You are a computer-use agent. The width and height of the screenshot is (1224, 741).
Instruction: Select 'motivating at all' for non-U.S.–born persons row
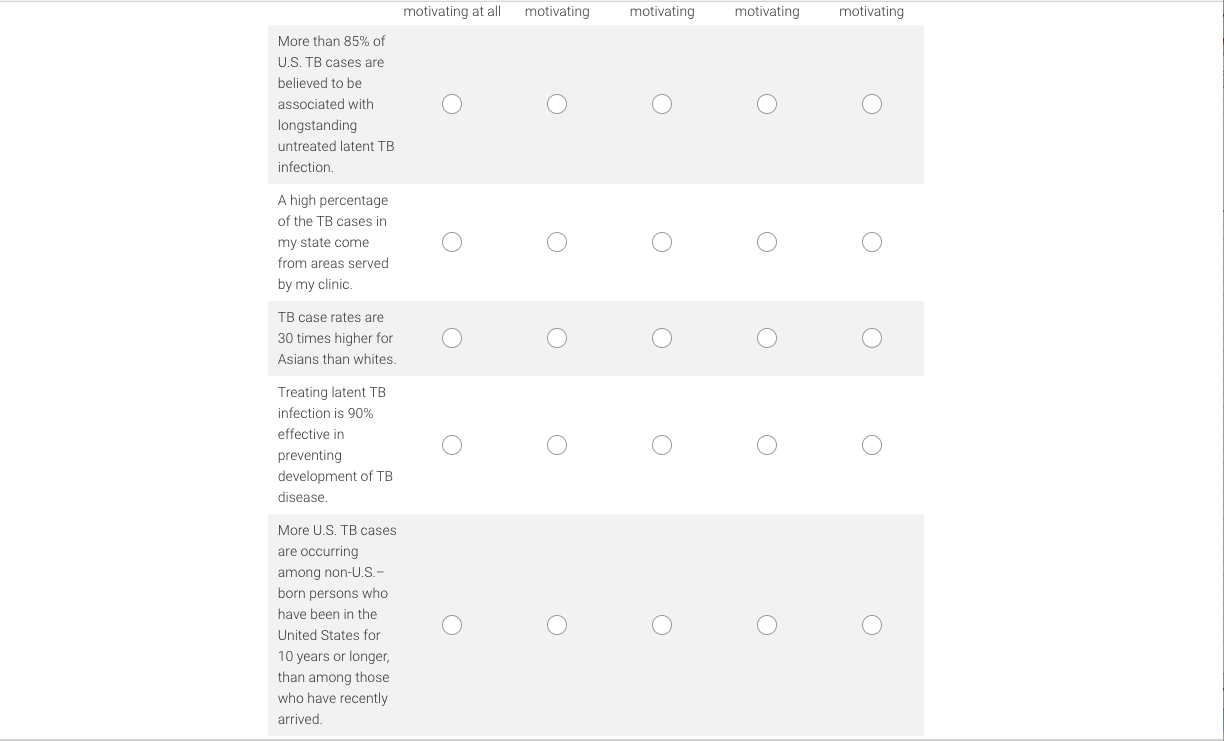tap(452, 625)
